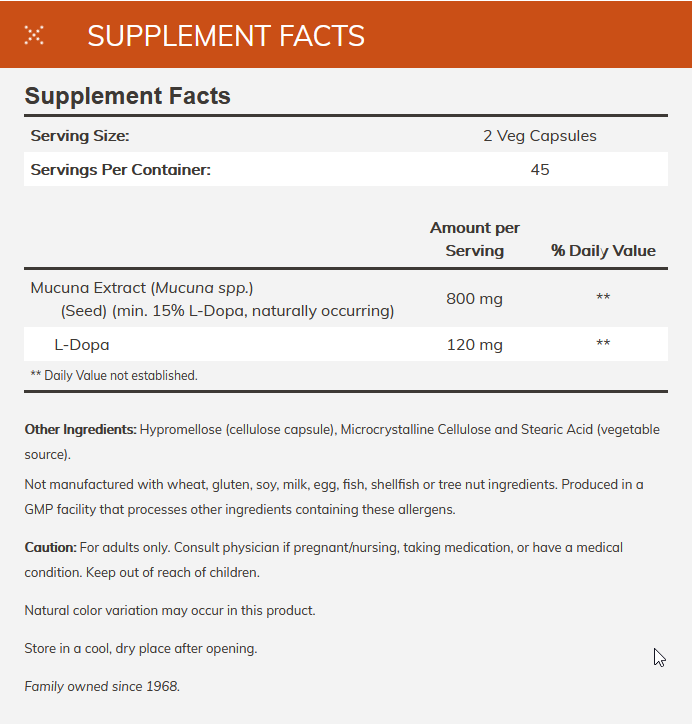This screenshot has height=726, width=692.
Task: Collapse the SUPPLEMENT FACTS section header
Action: click(x=226, y=36)
